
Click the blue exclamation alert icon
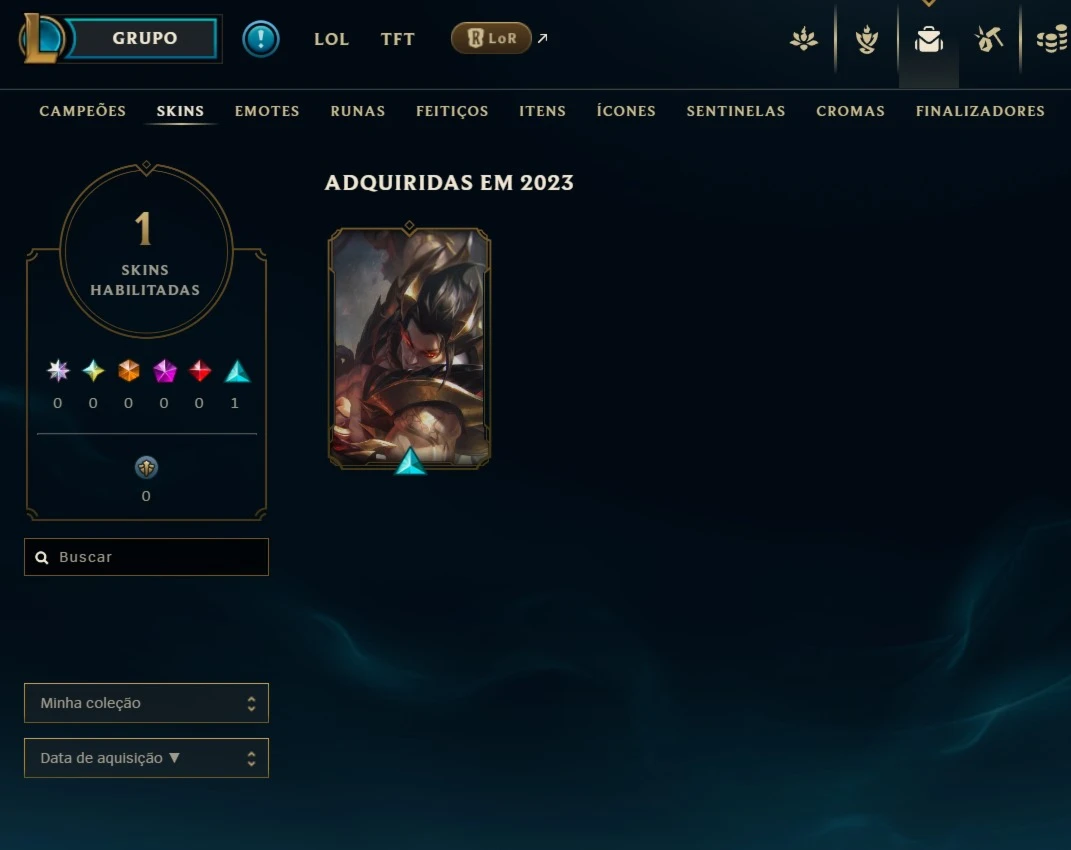pos(261,38)
